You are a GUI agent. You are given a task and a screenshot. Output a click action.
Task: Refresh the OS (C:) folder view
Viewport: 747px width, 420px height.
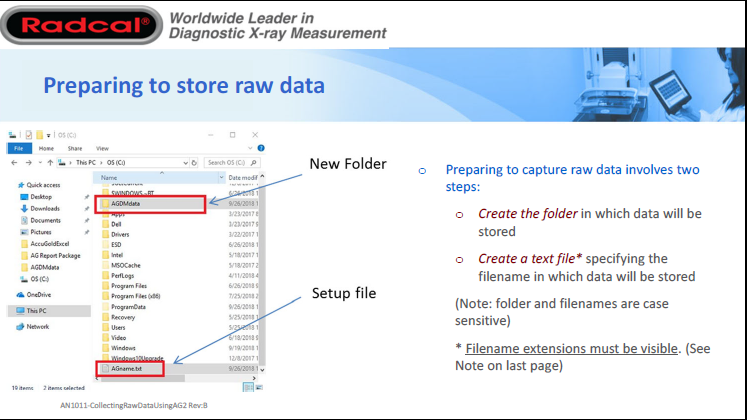pyautogui.click(x=194, y=163)
